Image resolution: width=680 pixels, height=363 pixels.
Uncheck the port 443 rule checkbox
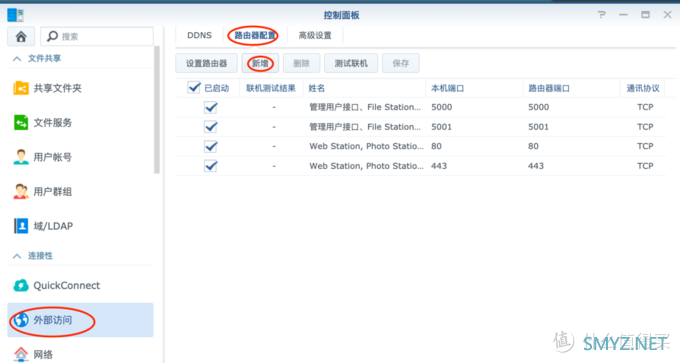coord(211,166)
